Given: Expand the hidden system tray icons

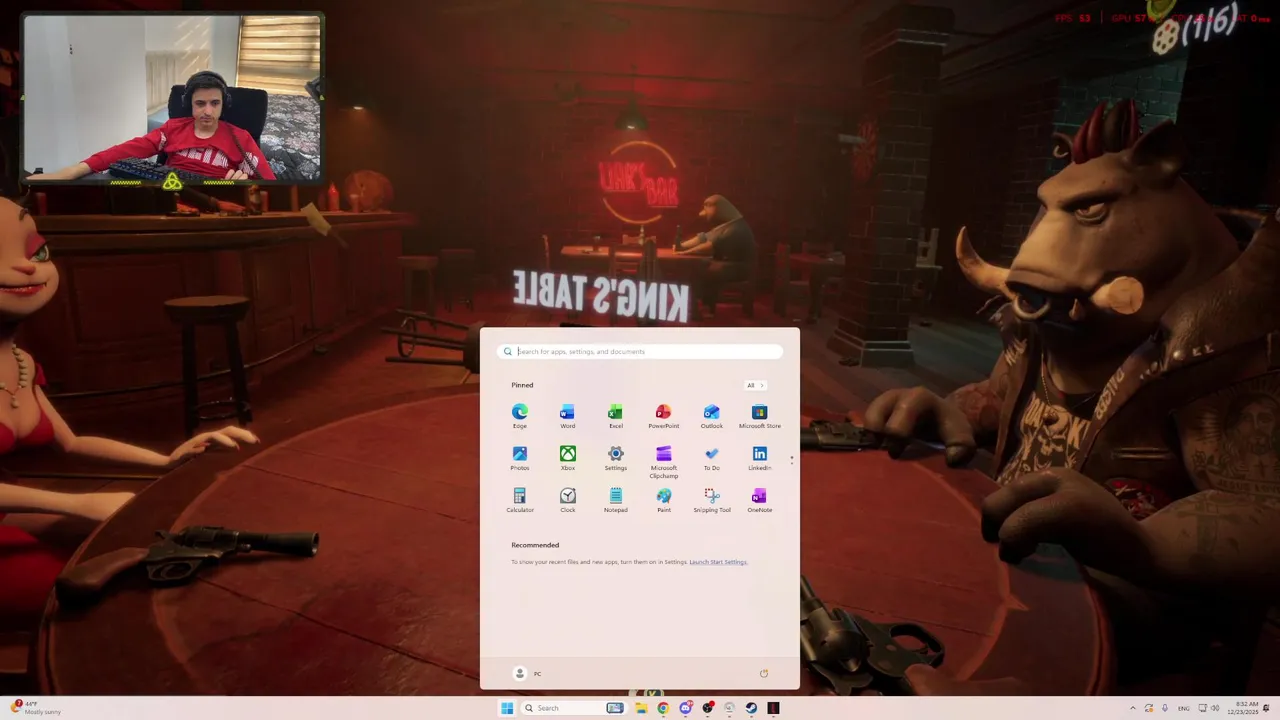Looking at the screenshot, I should coord(1133,708).
